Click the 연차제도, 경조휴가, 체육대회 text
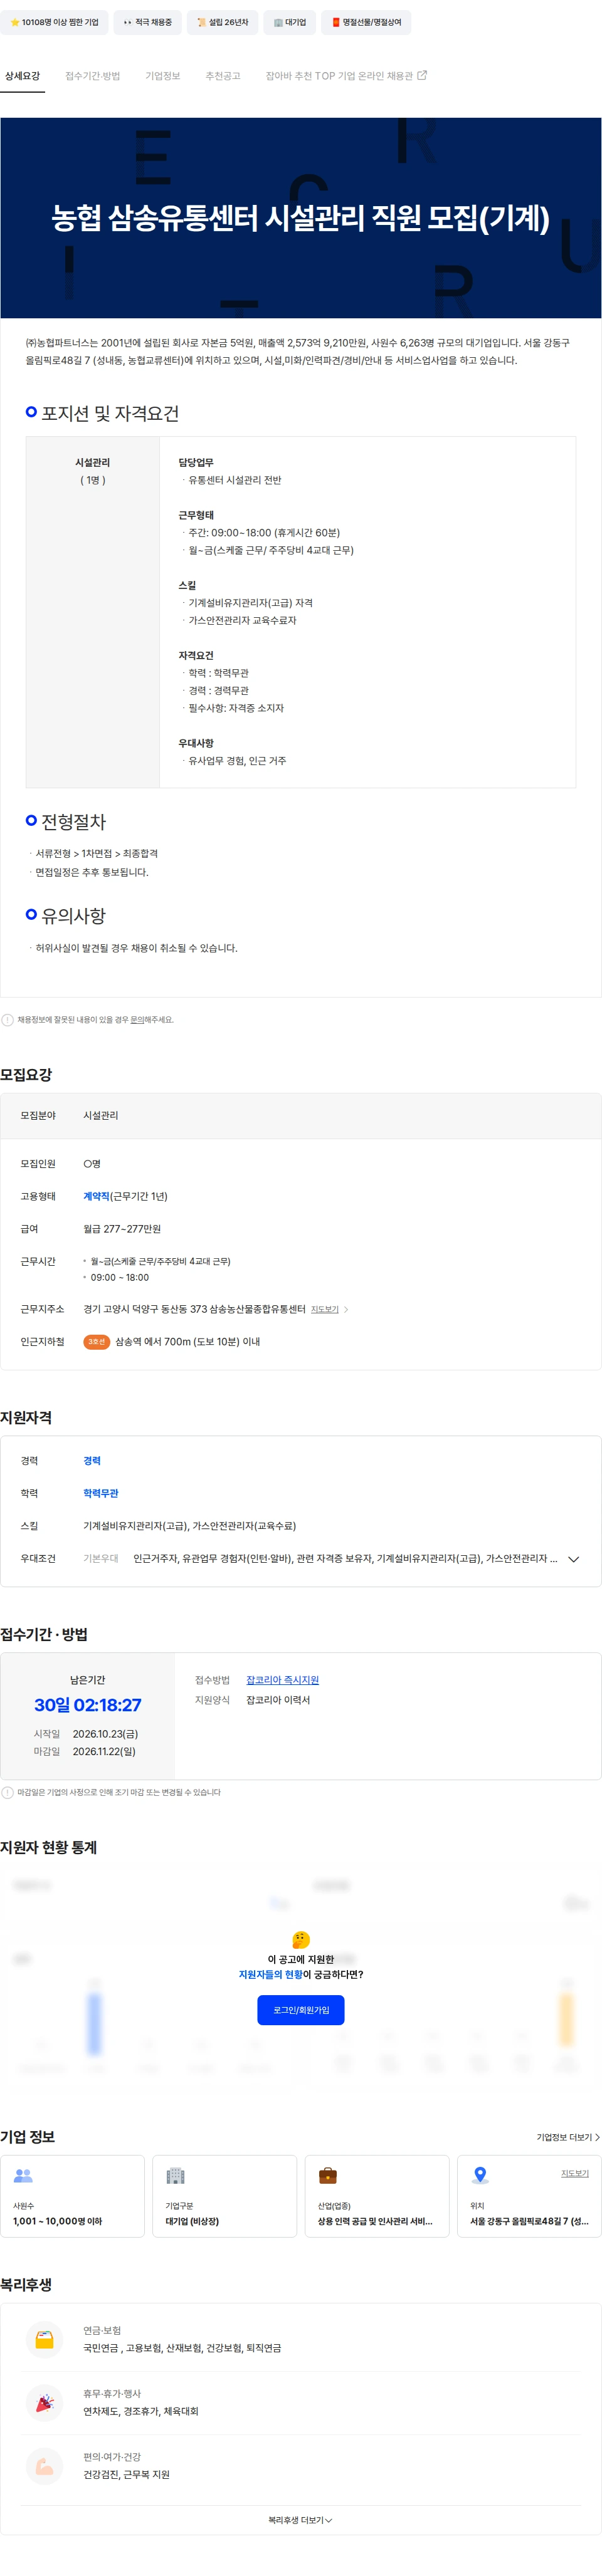Viewport: 602px width, 2576px height. [140, 2411]
